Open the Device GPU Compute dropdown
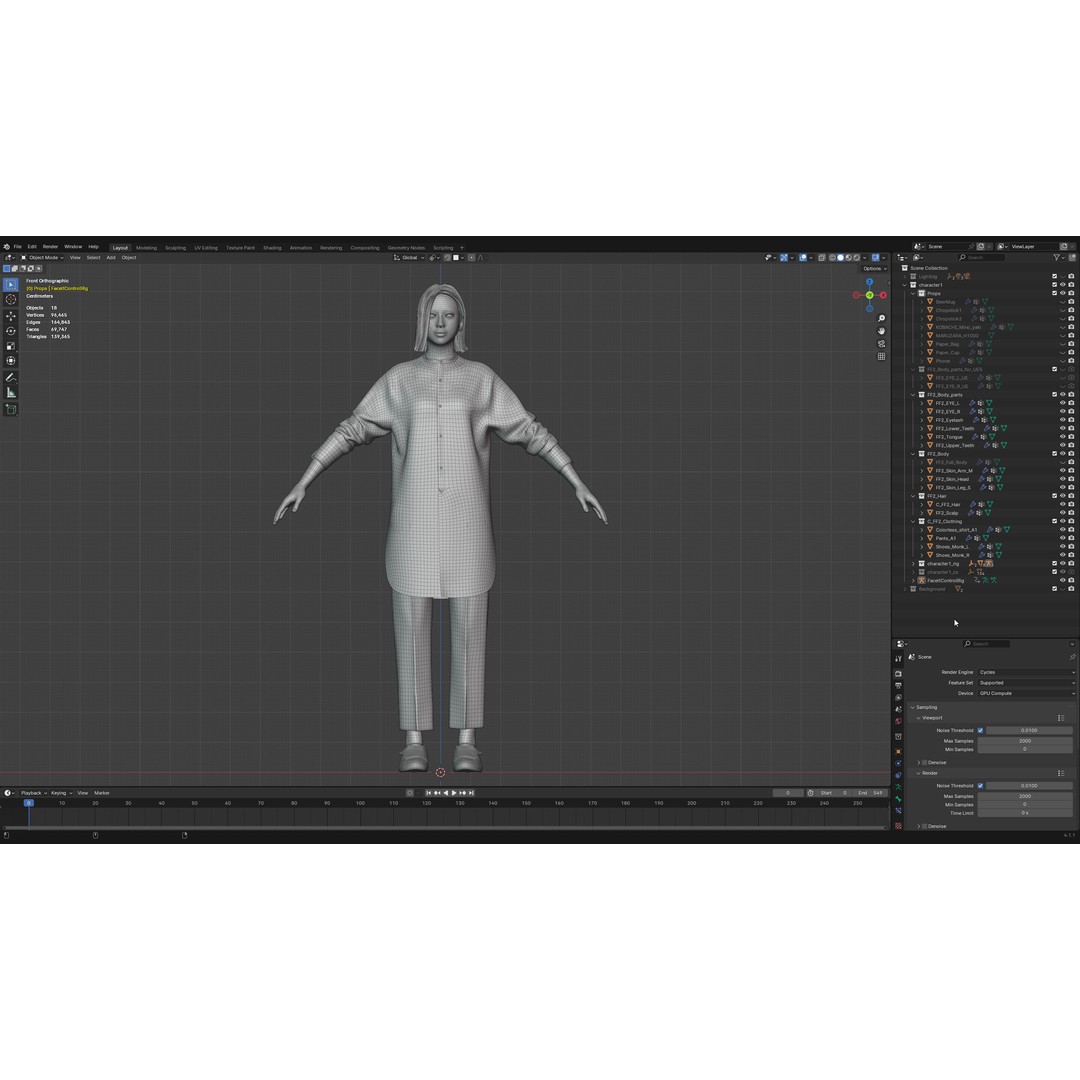This screenshot has width=1080, height=1080. click(x=1026, y=694)
